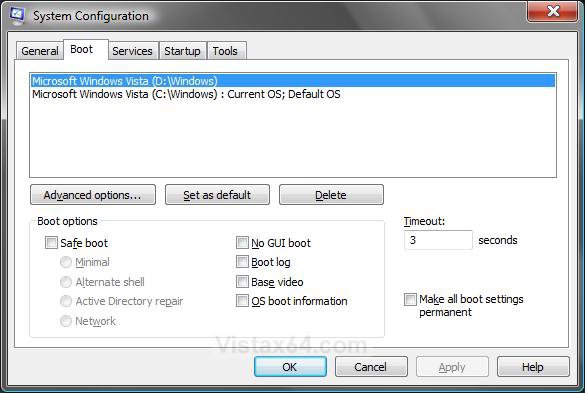This screenshot has height=393, width=585.
Task: Open Help for System Configuration
Action: pos(533,367)
